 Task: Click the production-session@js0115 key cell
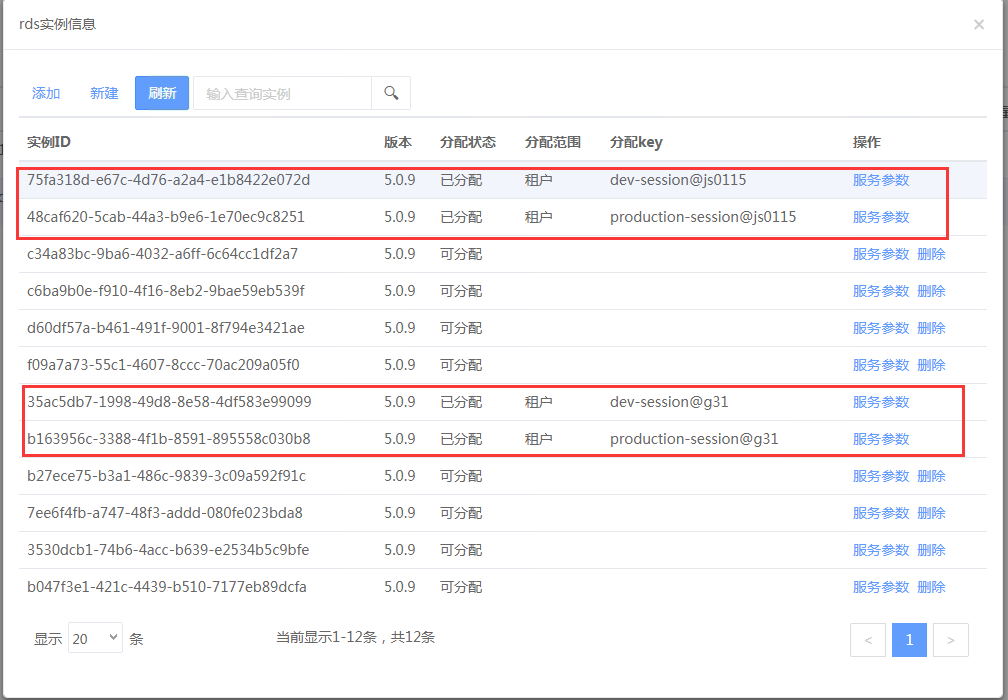(703, 217)
